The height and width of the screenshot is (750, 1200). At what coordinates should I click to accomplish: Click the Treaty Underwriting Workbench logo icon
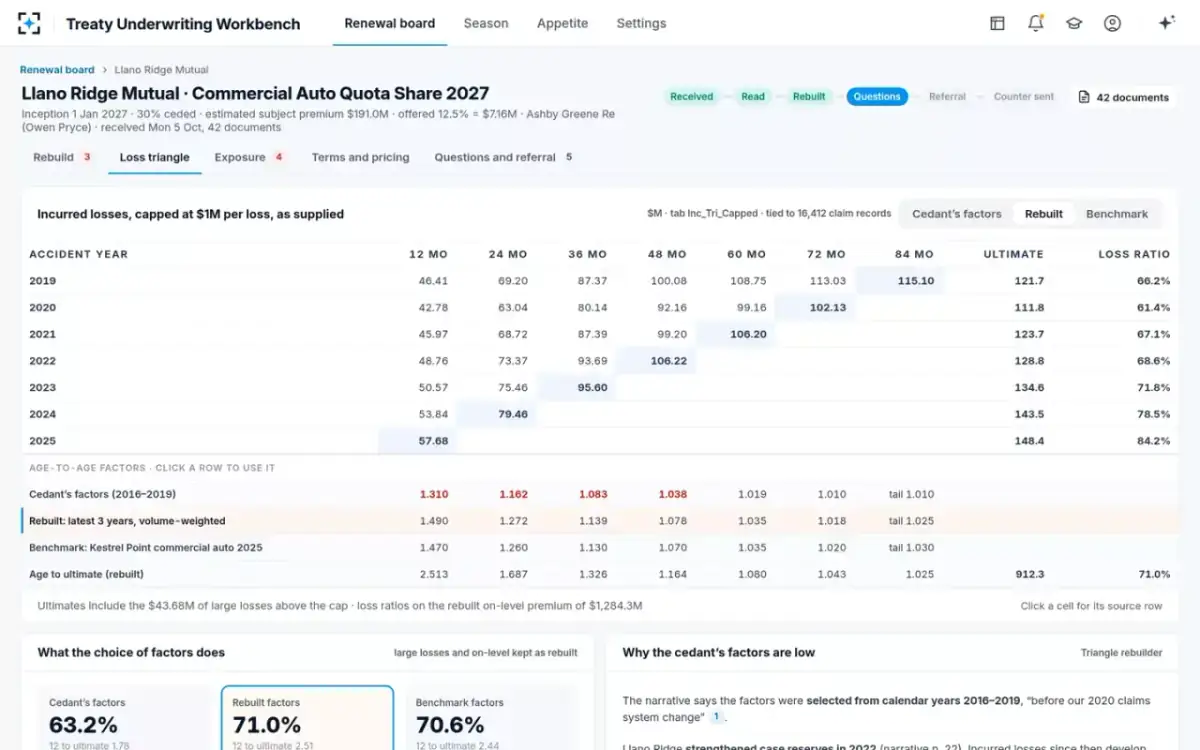click(30, 23)
